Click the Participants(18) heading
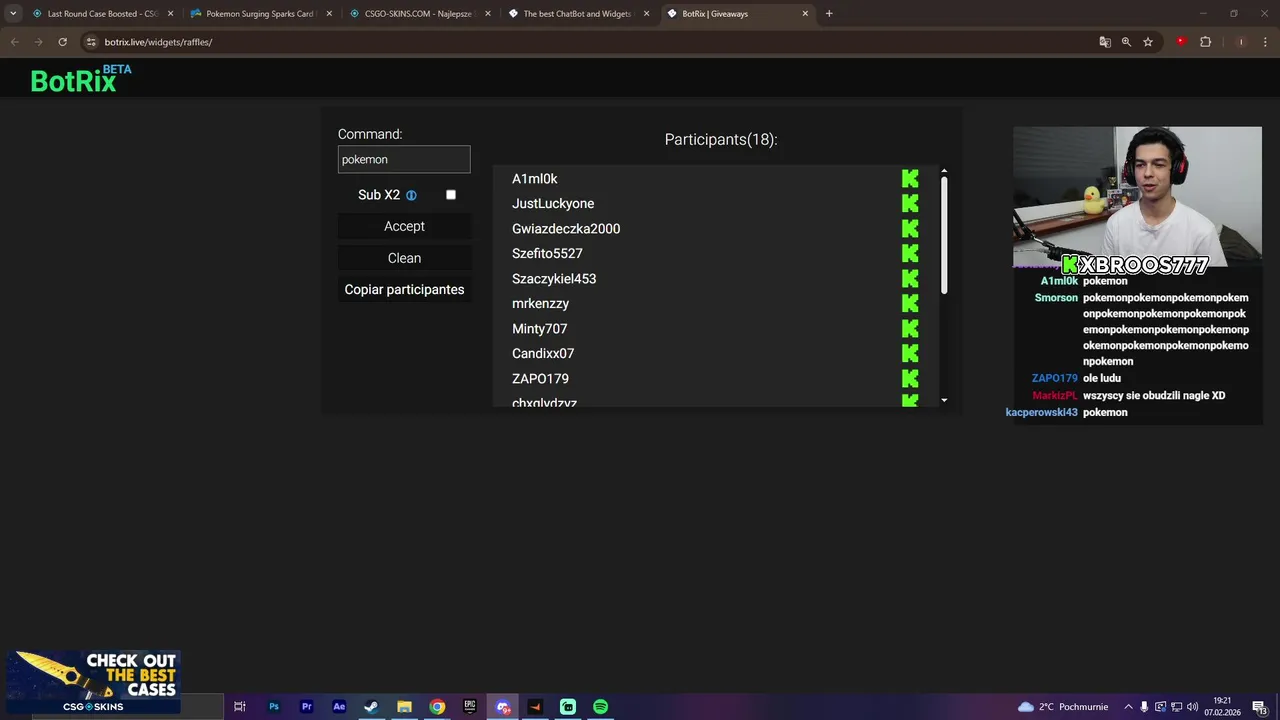 click(x=721, y=140)
